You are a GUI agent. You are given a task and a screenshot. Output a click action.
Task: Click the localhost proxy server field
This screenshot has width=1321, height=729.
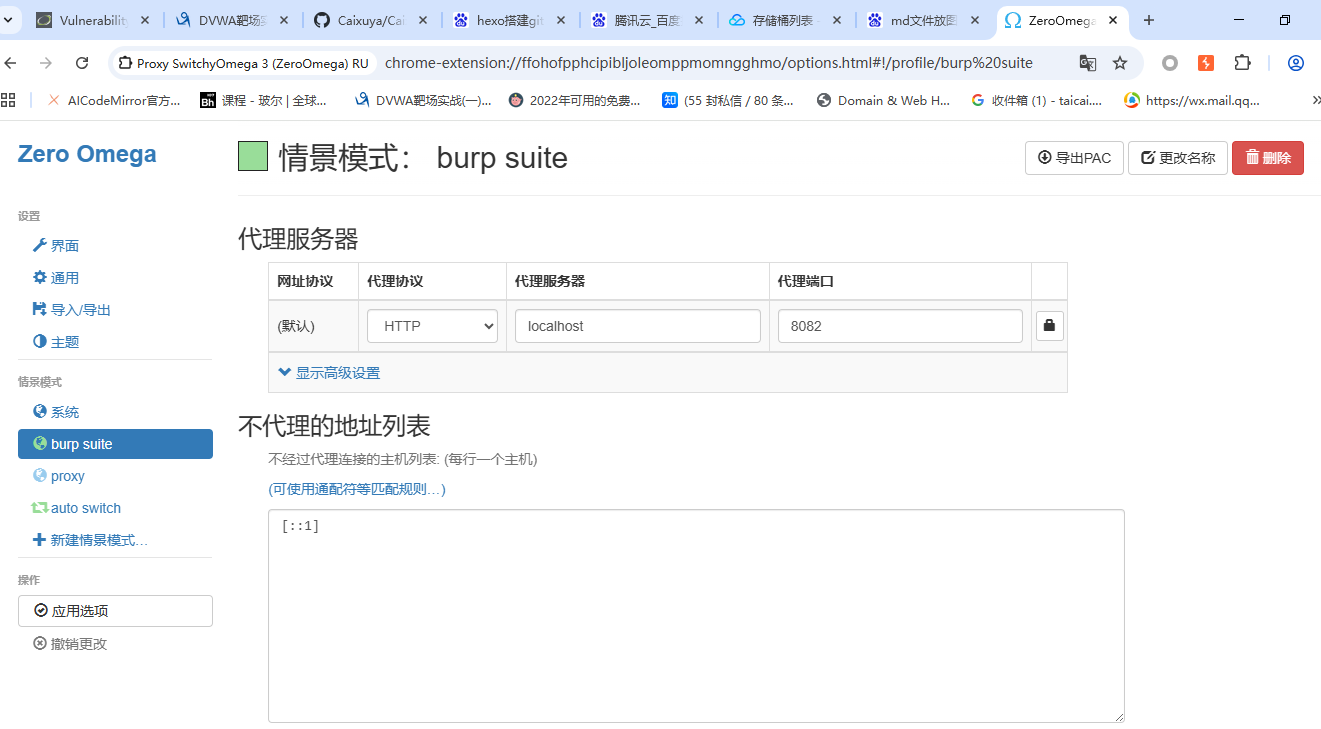[638, 326]
